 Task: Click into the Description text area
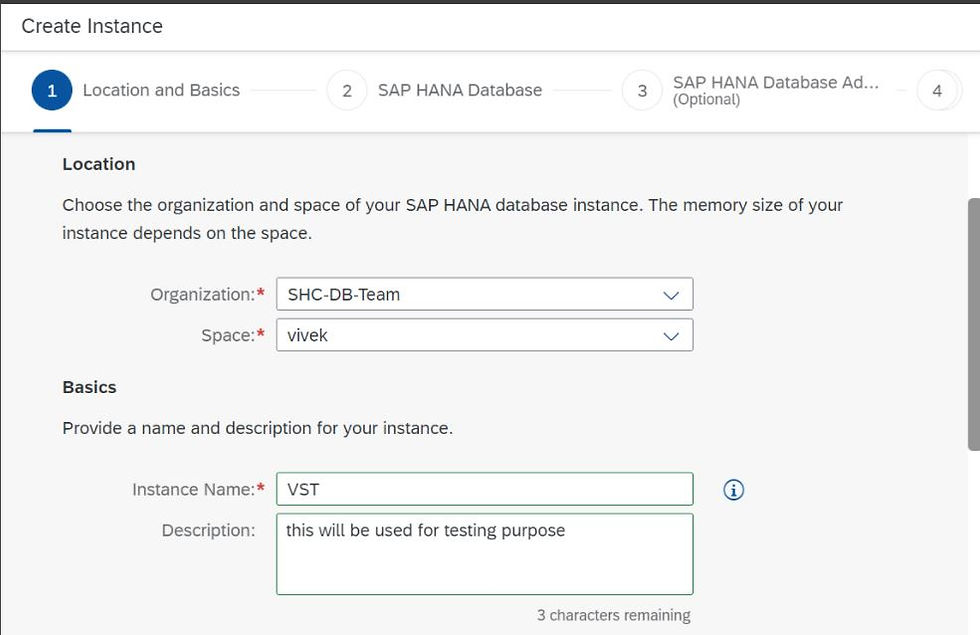pos(484,554)
